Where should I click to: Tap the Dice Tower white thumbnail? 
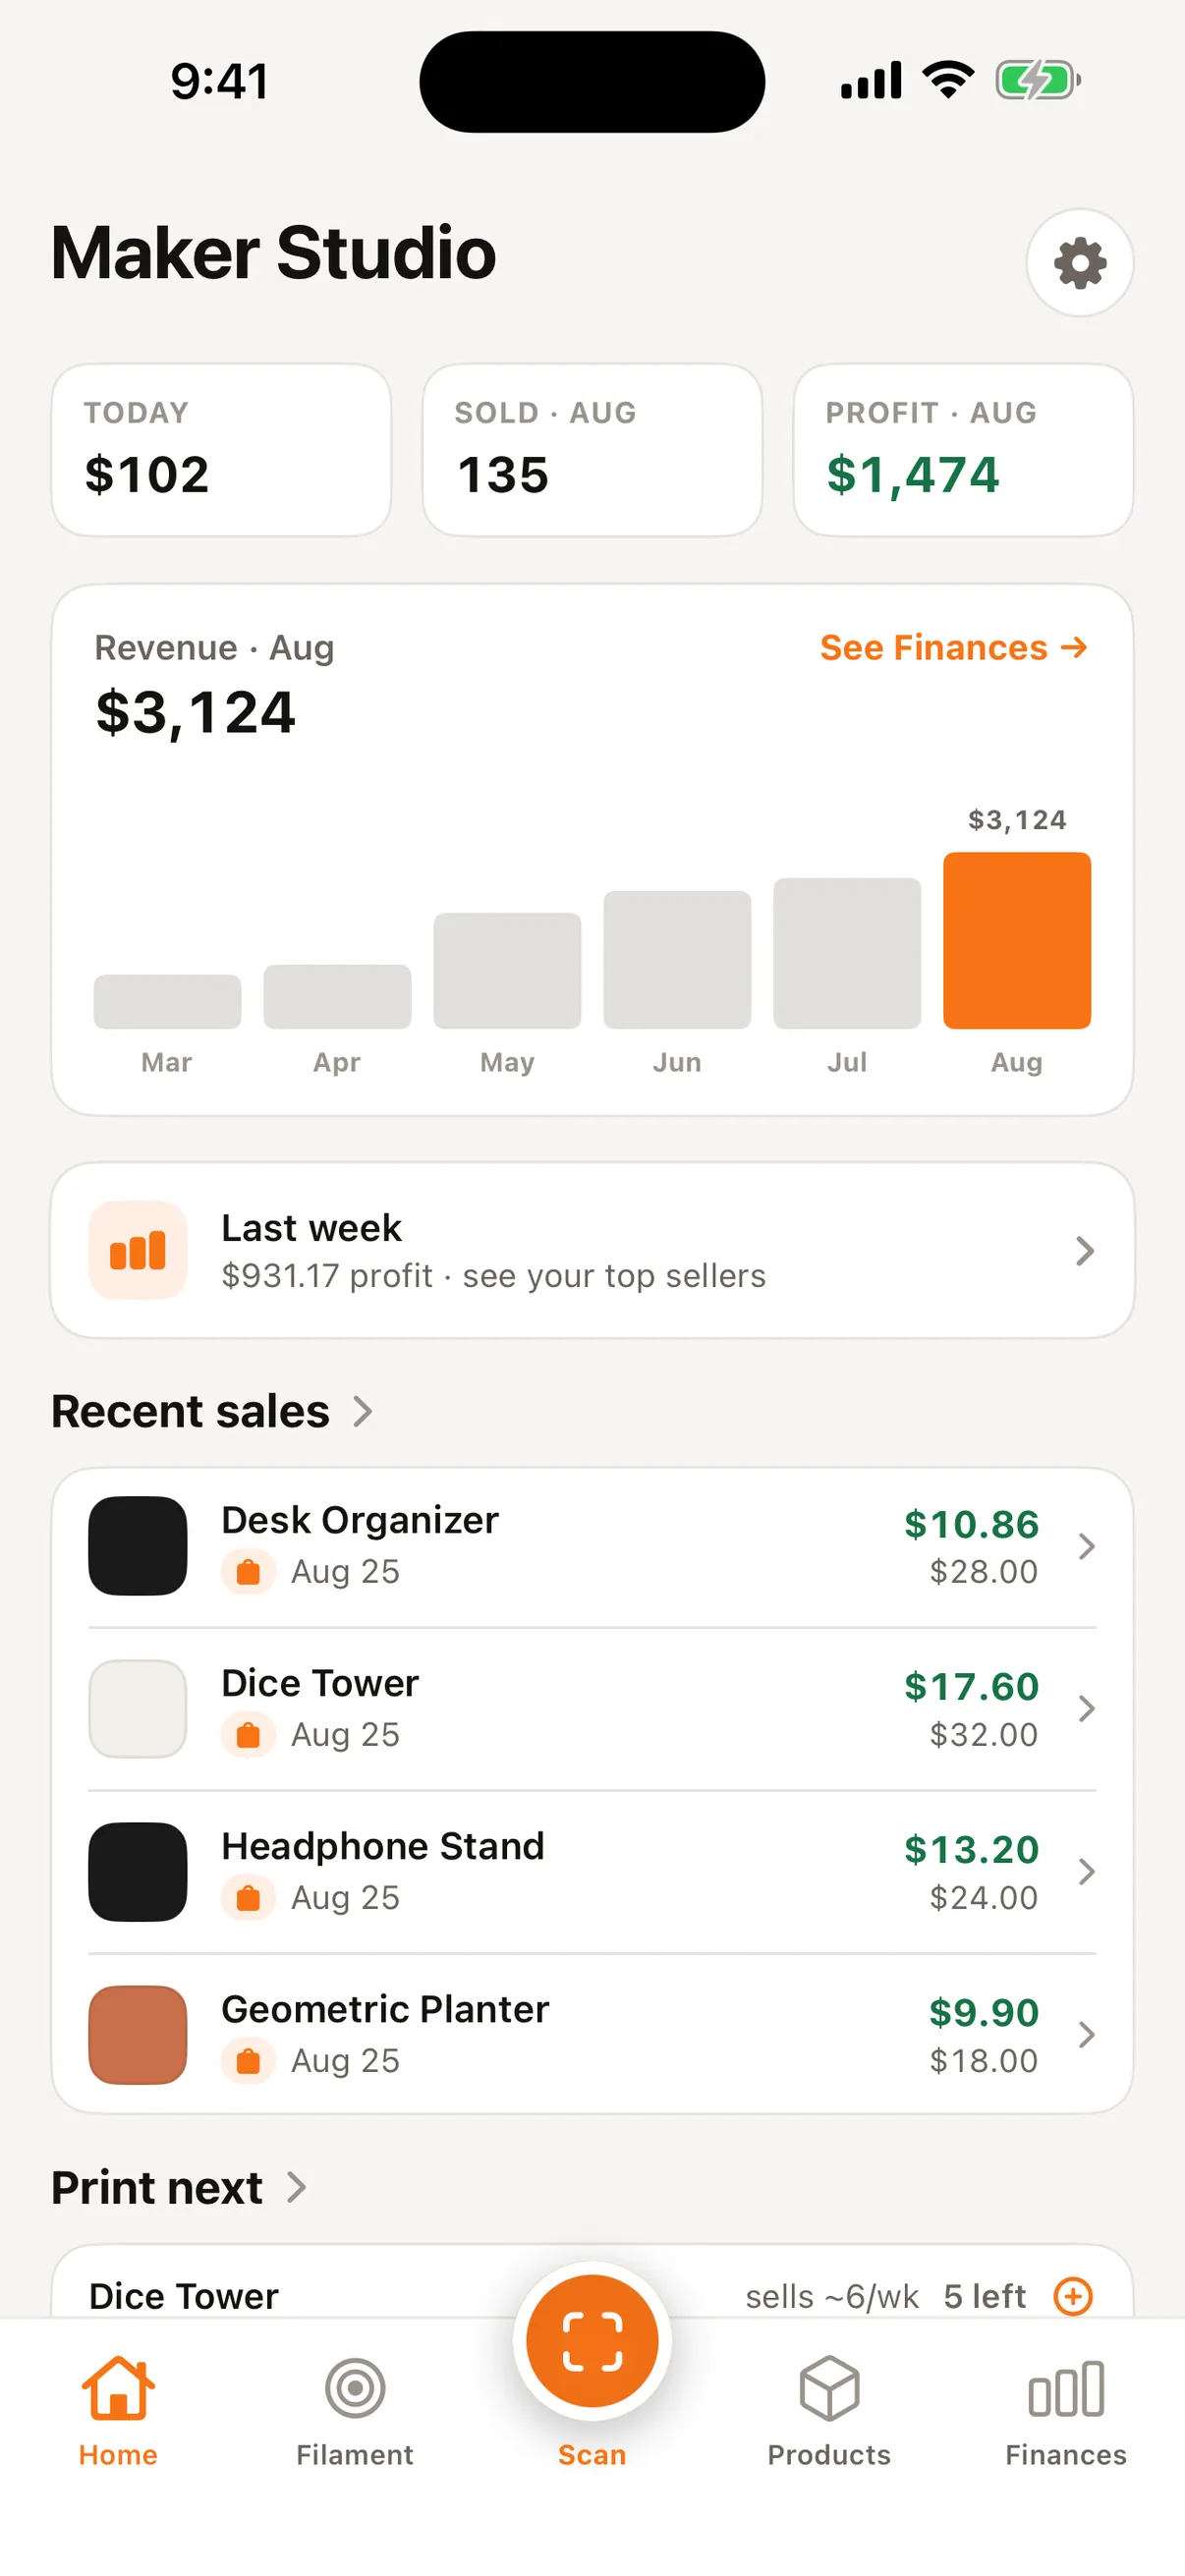pyautogui.click(x=138, y=1708)
